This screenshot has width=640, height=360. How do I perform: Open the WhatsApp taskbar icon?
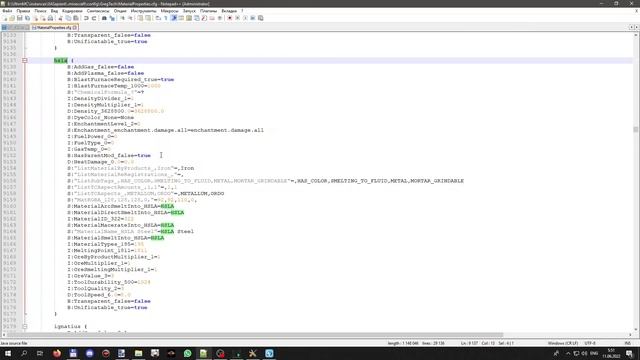187,353
